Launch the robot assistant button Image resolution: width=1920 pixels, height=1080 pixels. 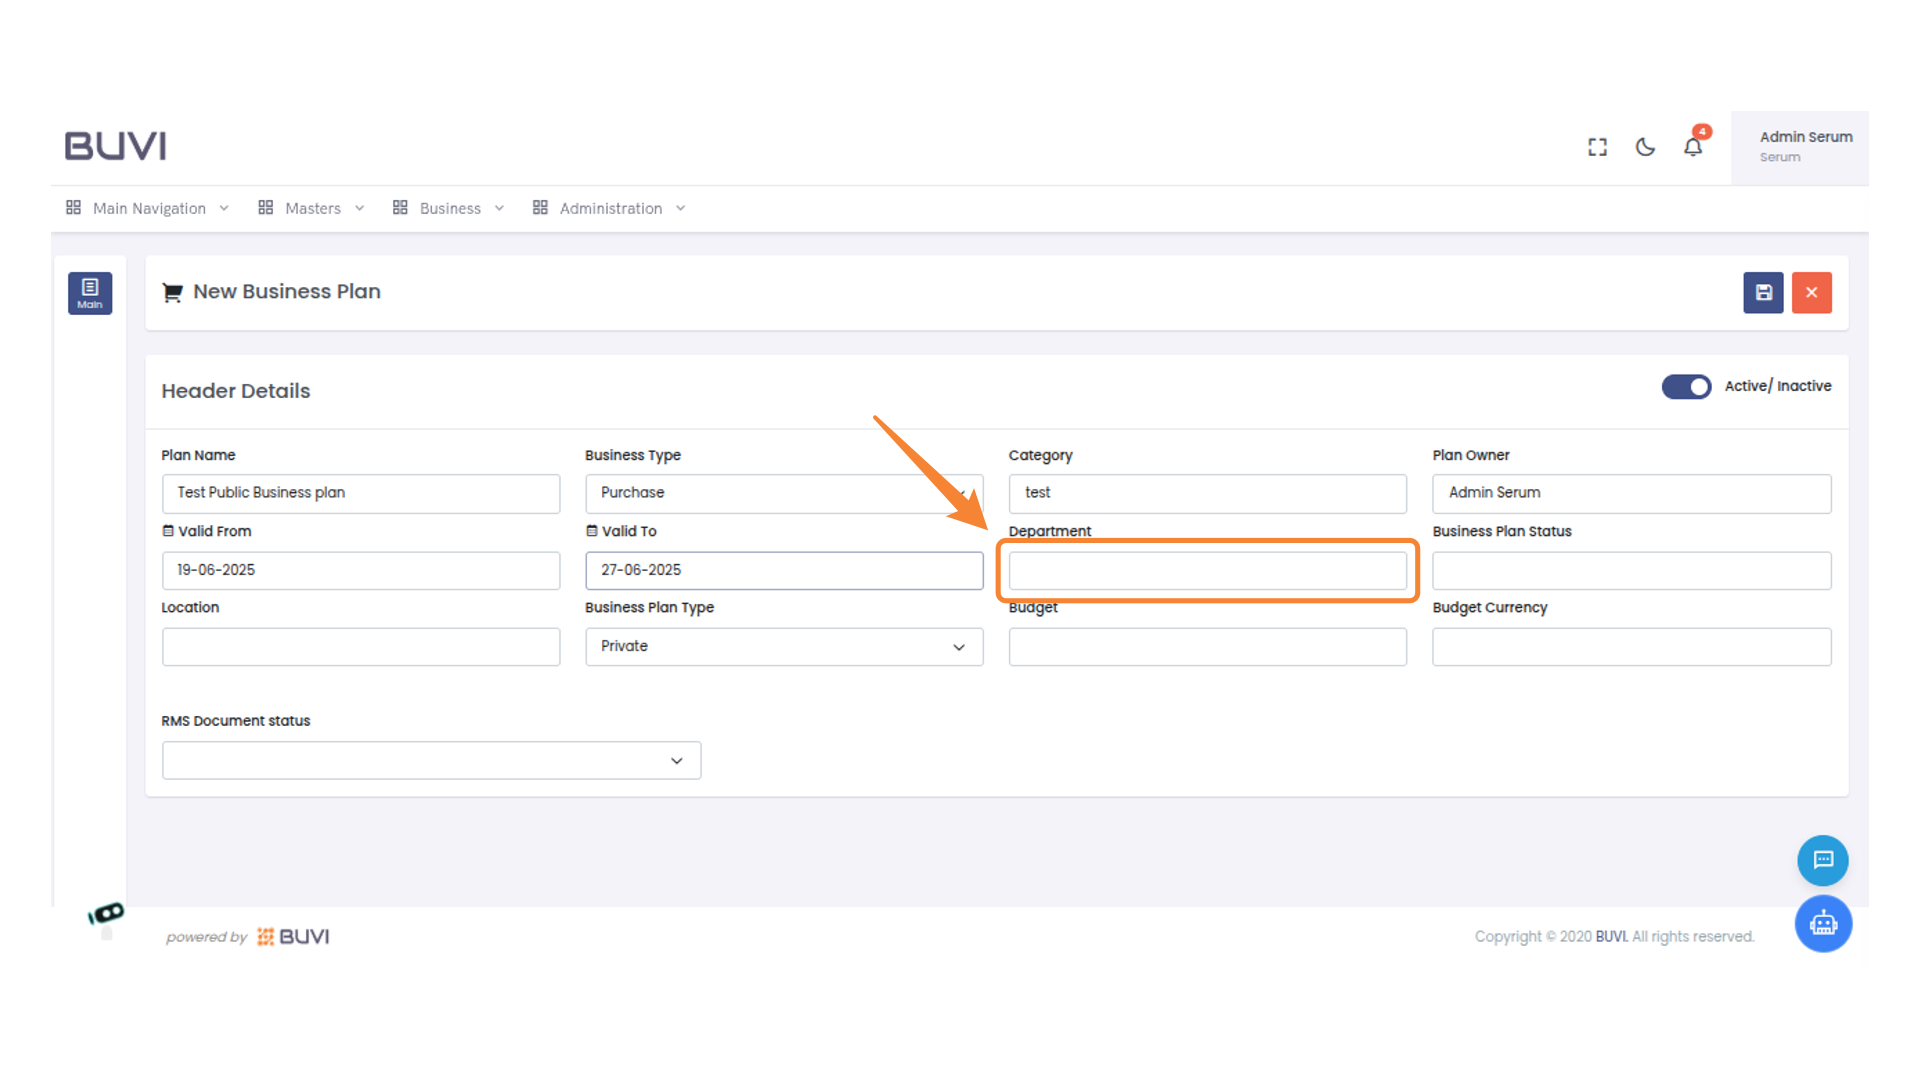coord(1822,923)
